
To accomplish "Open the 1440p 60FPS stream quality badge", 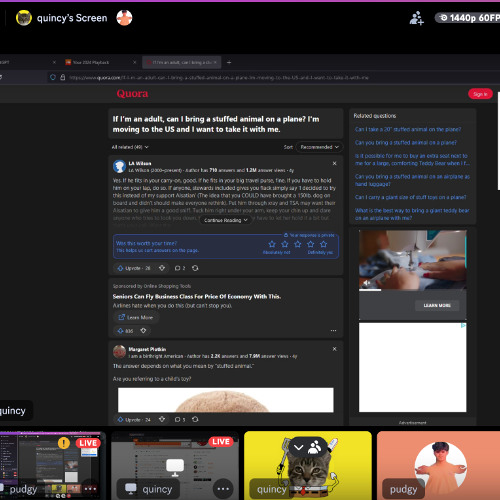I will (468, 18).
